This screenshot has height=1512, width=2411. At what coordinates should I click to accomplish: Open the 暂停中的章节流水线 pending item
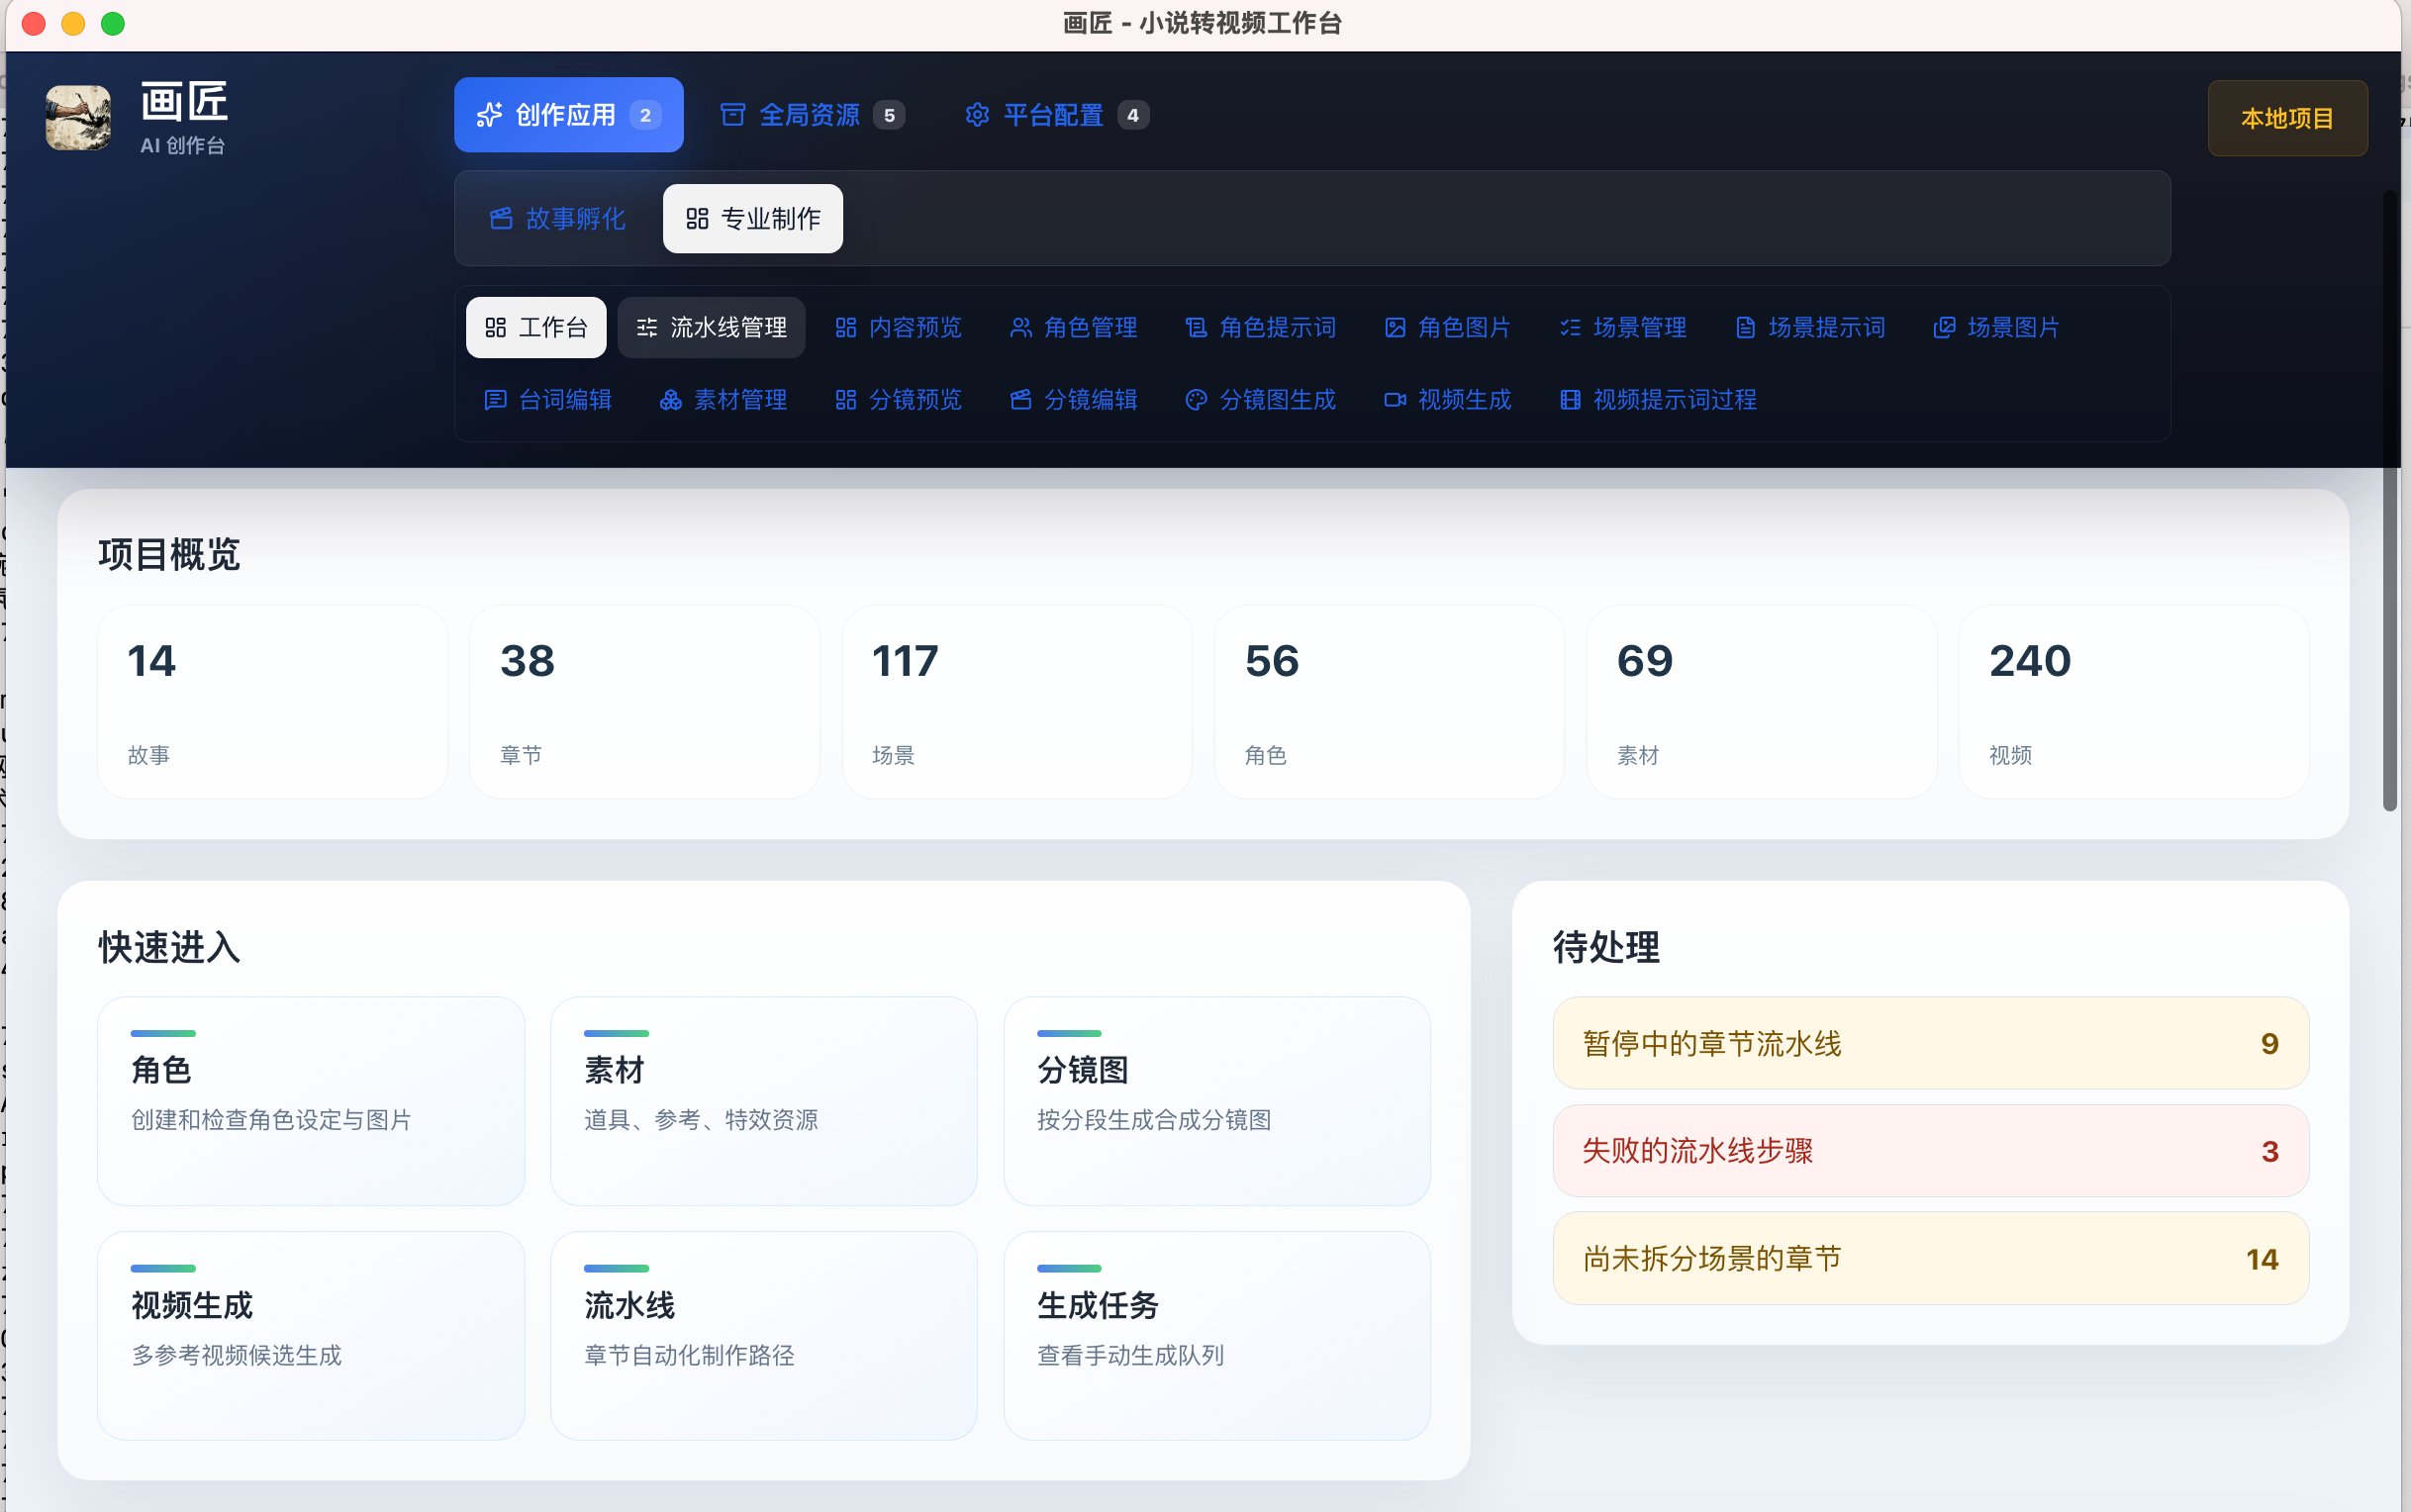pos(1930,1043)
